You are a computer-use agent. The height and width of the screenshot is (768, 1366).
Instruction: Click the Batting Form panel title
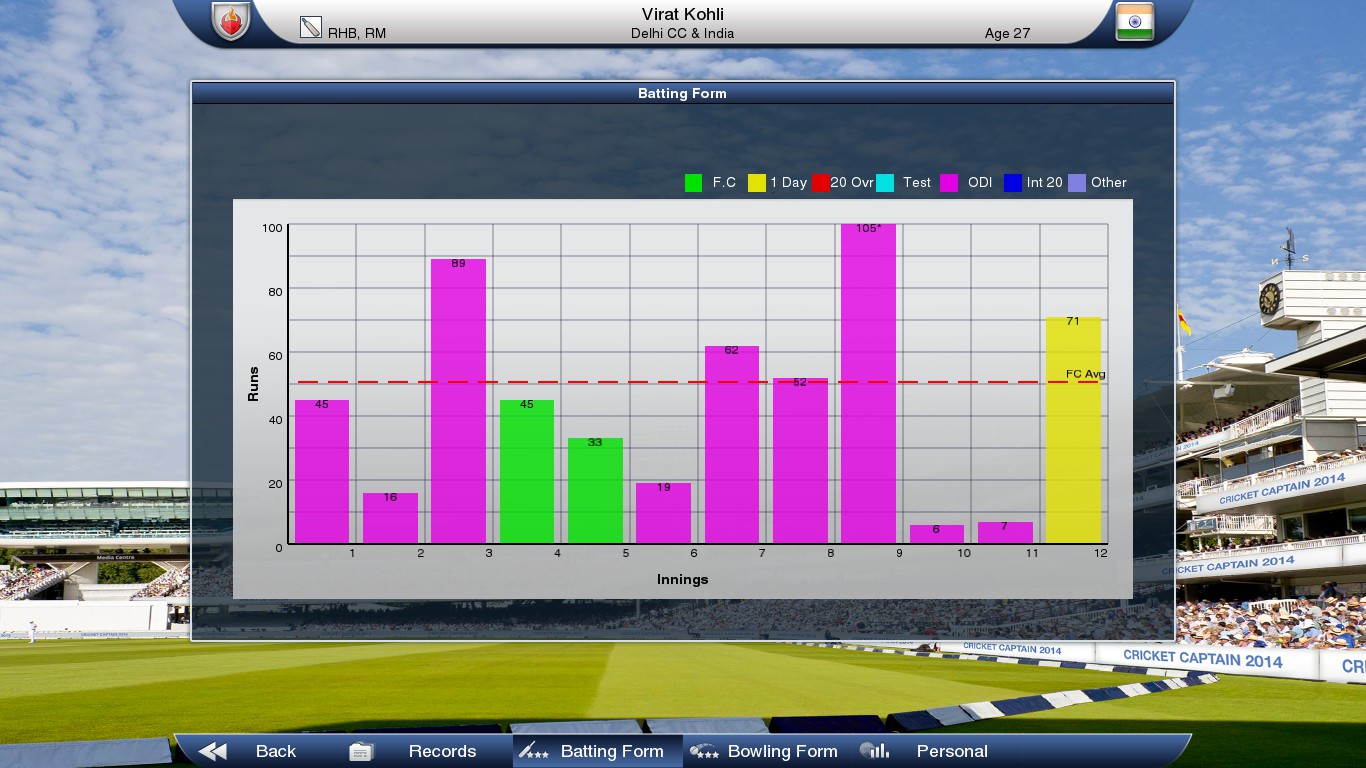click(682, 93)
